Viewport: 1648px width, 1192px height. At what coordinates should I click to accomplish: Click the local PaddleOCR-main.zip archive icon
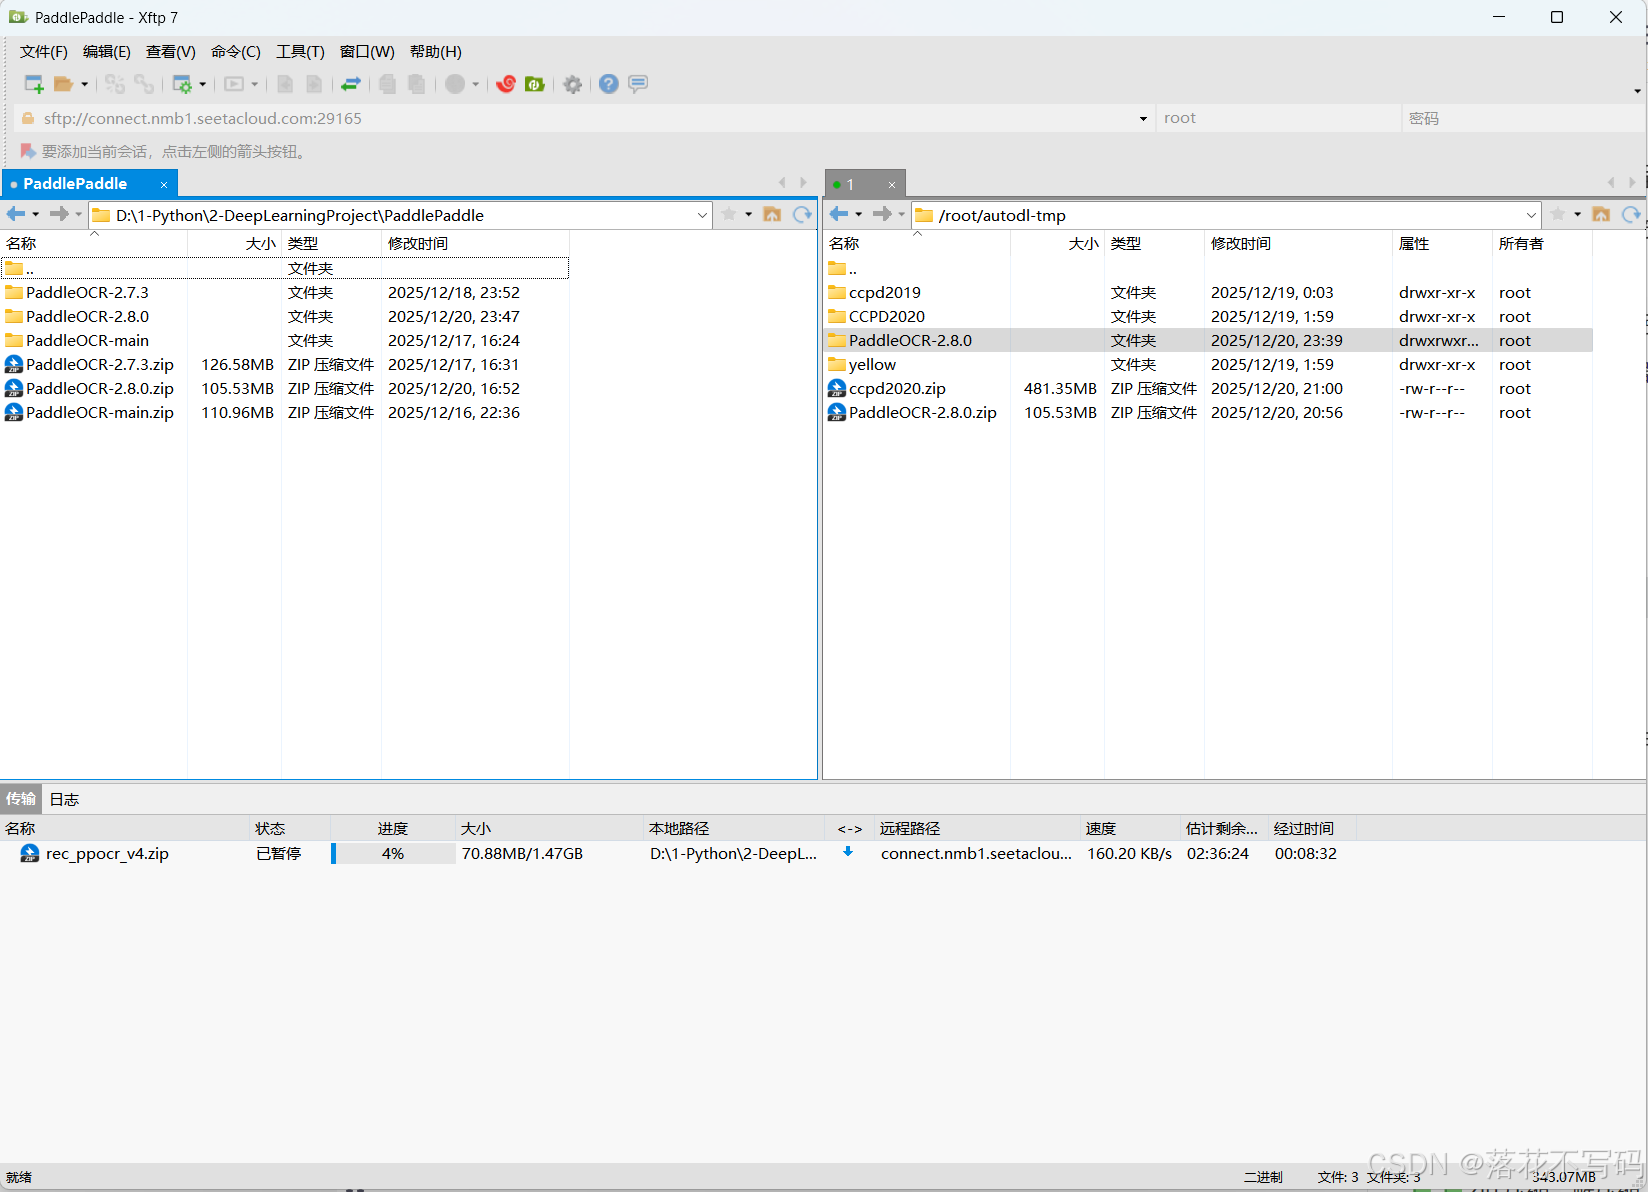pos(14,412)
